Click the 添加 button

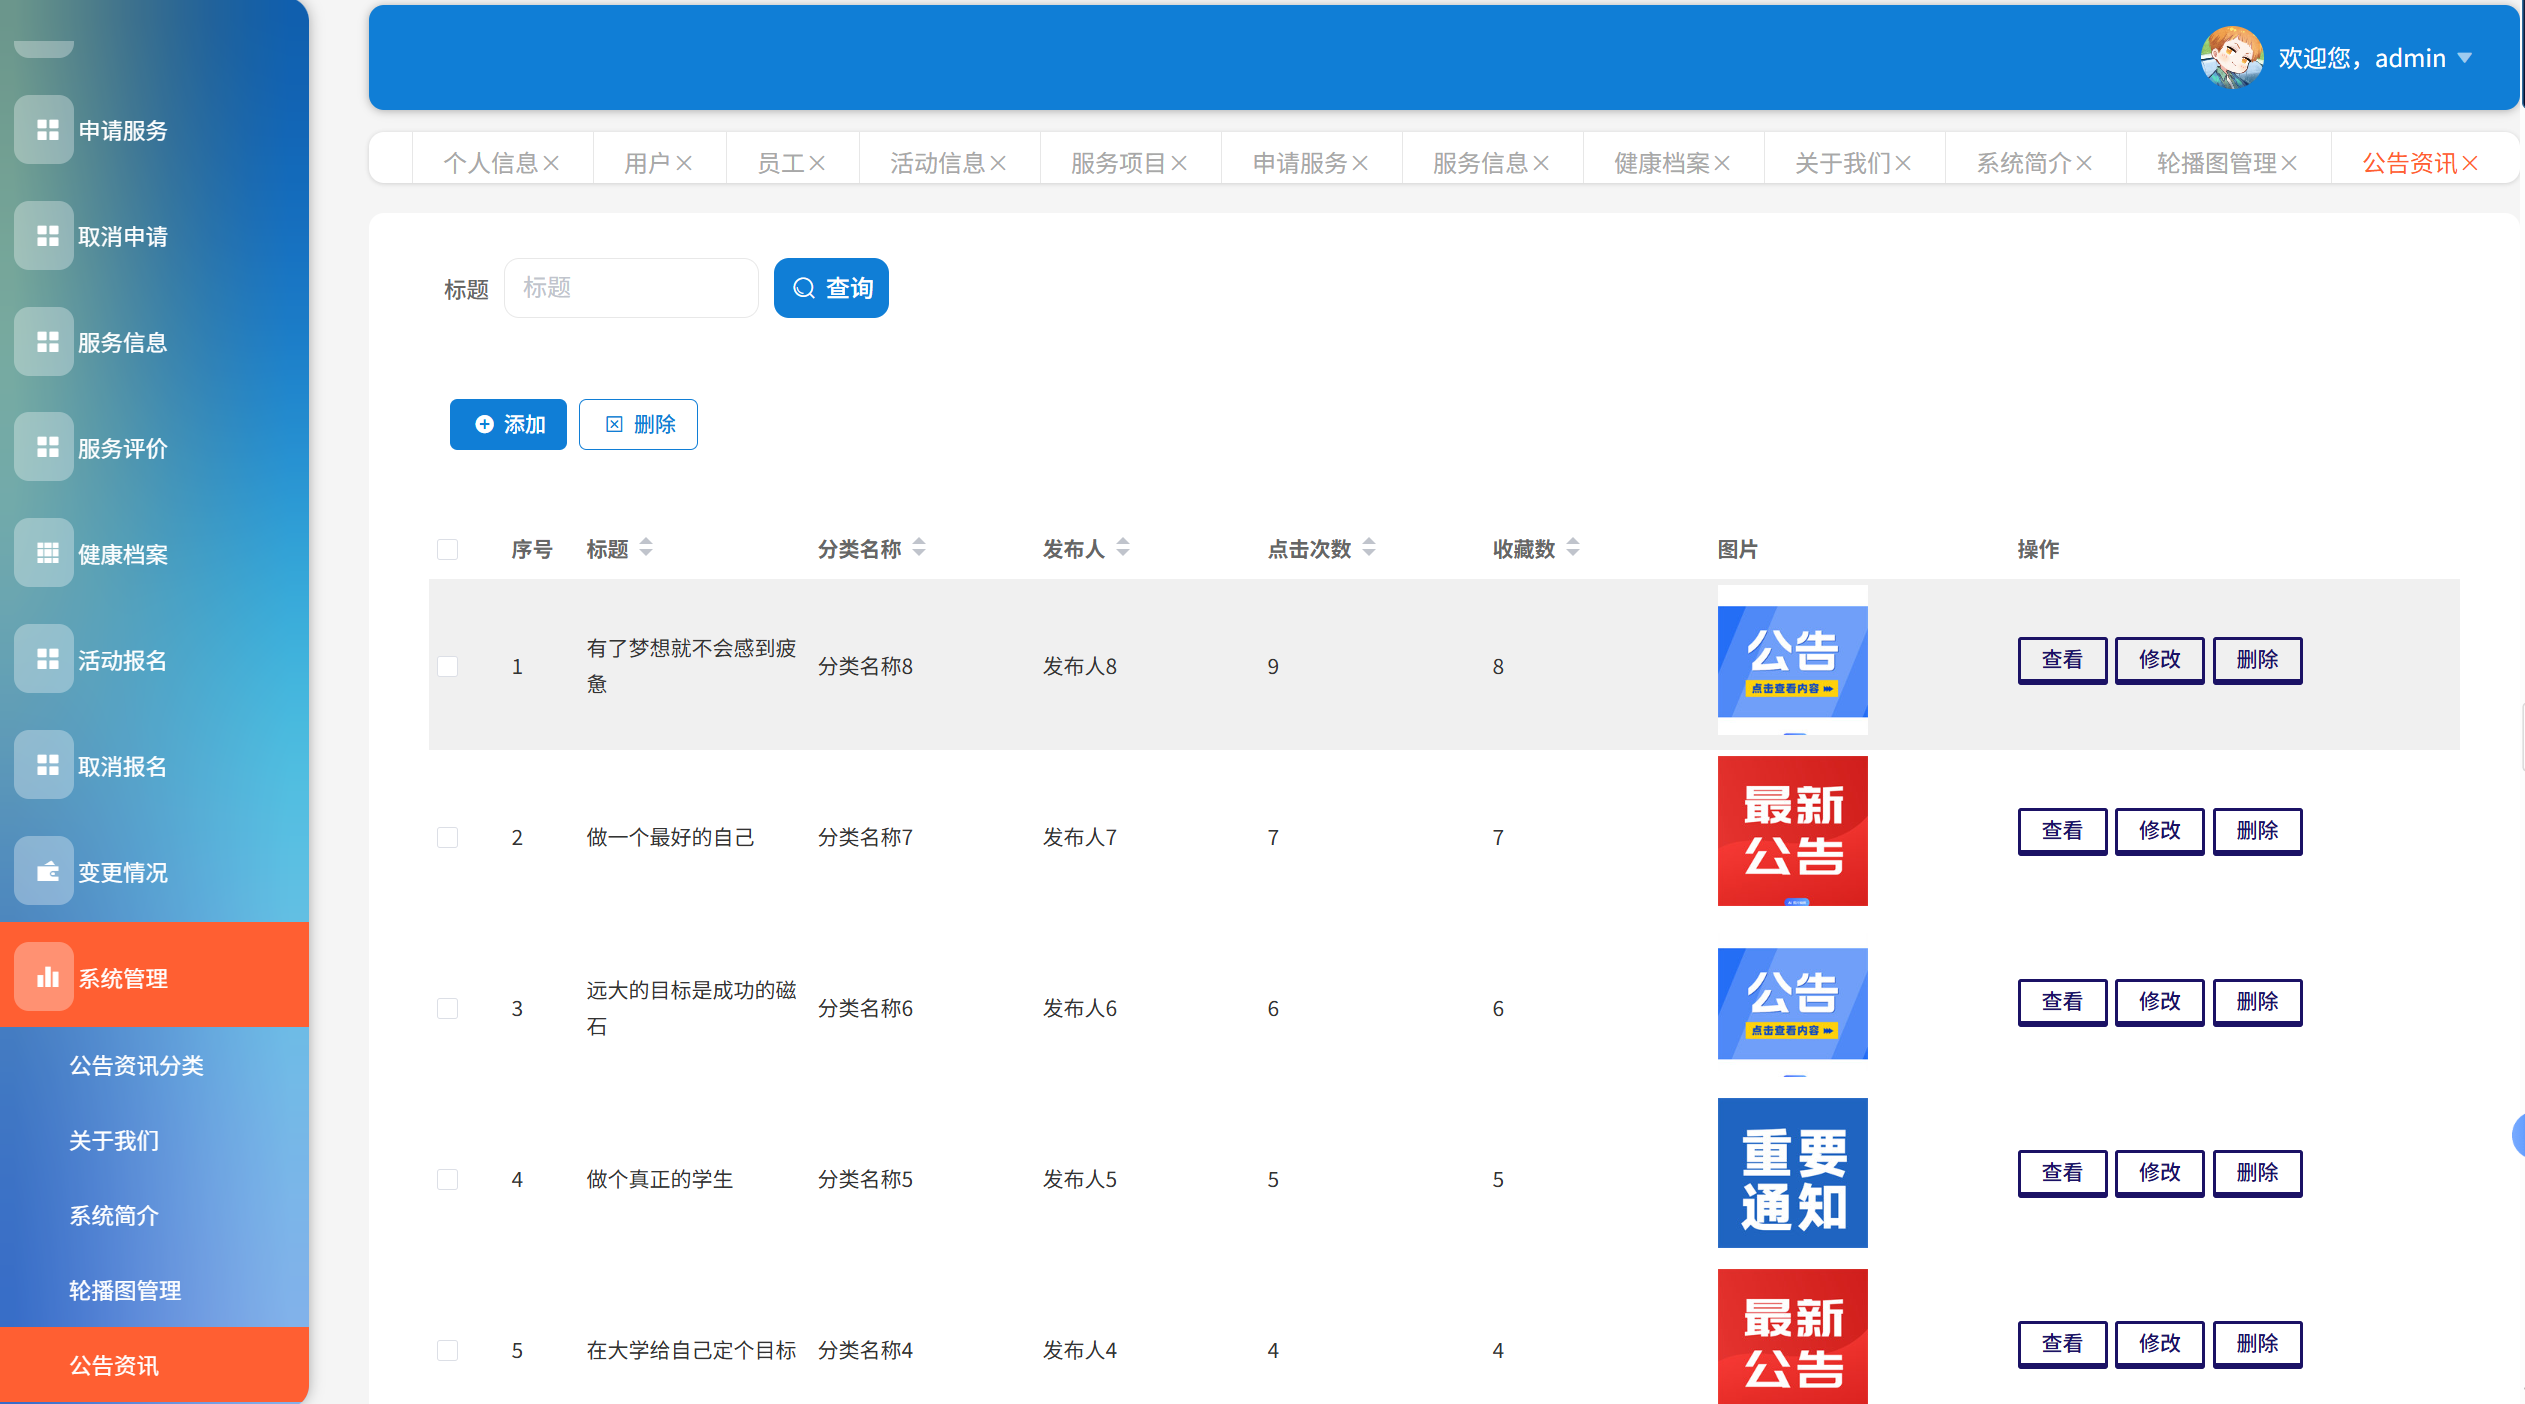pos(508,424)
